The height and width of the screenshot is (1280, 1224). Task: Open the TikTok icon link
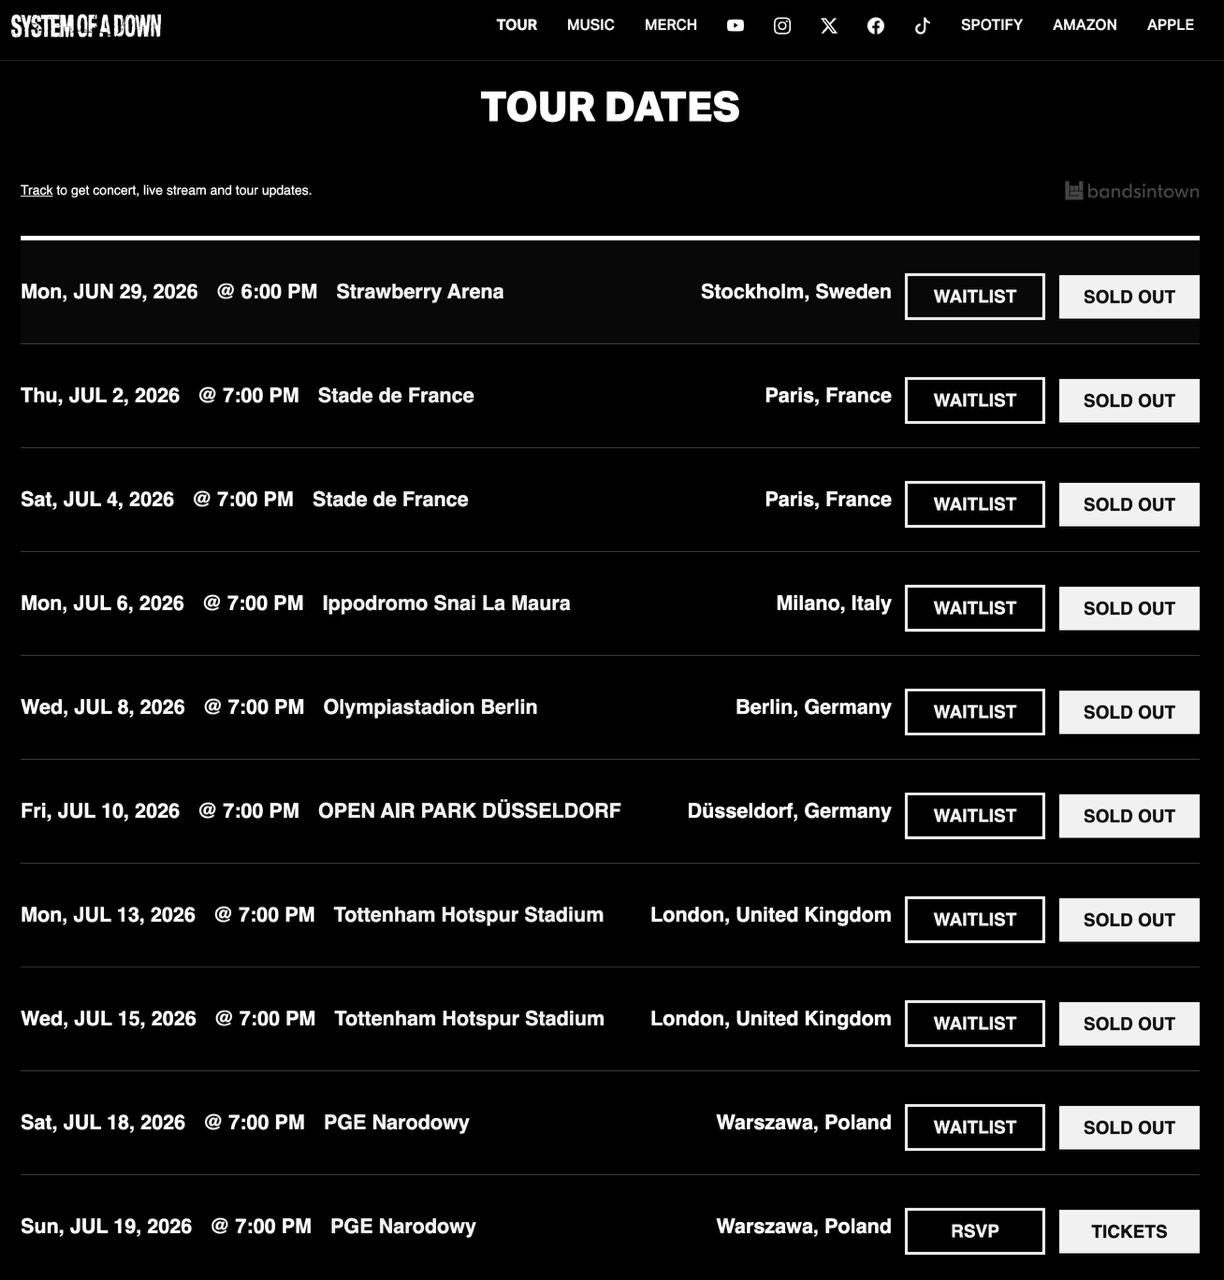922,26
